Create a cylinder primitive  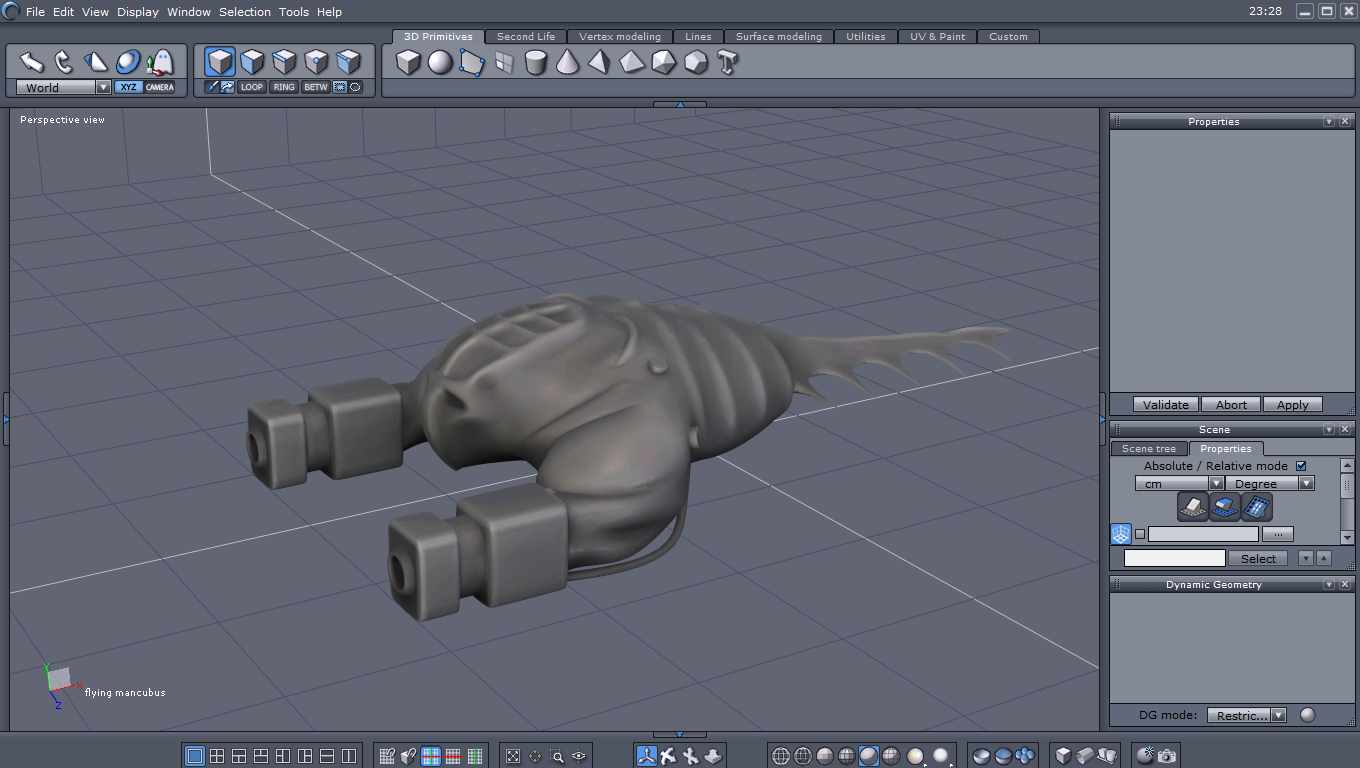coord(536,62)
